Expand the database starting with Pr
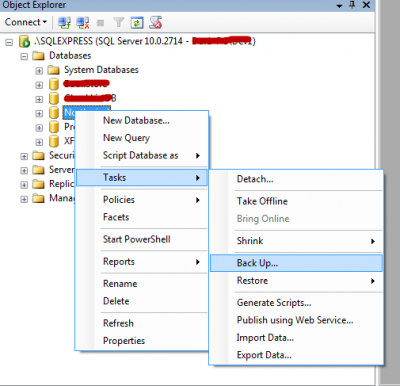This screenshot has height=386, width=400. pyautogui.click(x=39, y=128)
